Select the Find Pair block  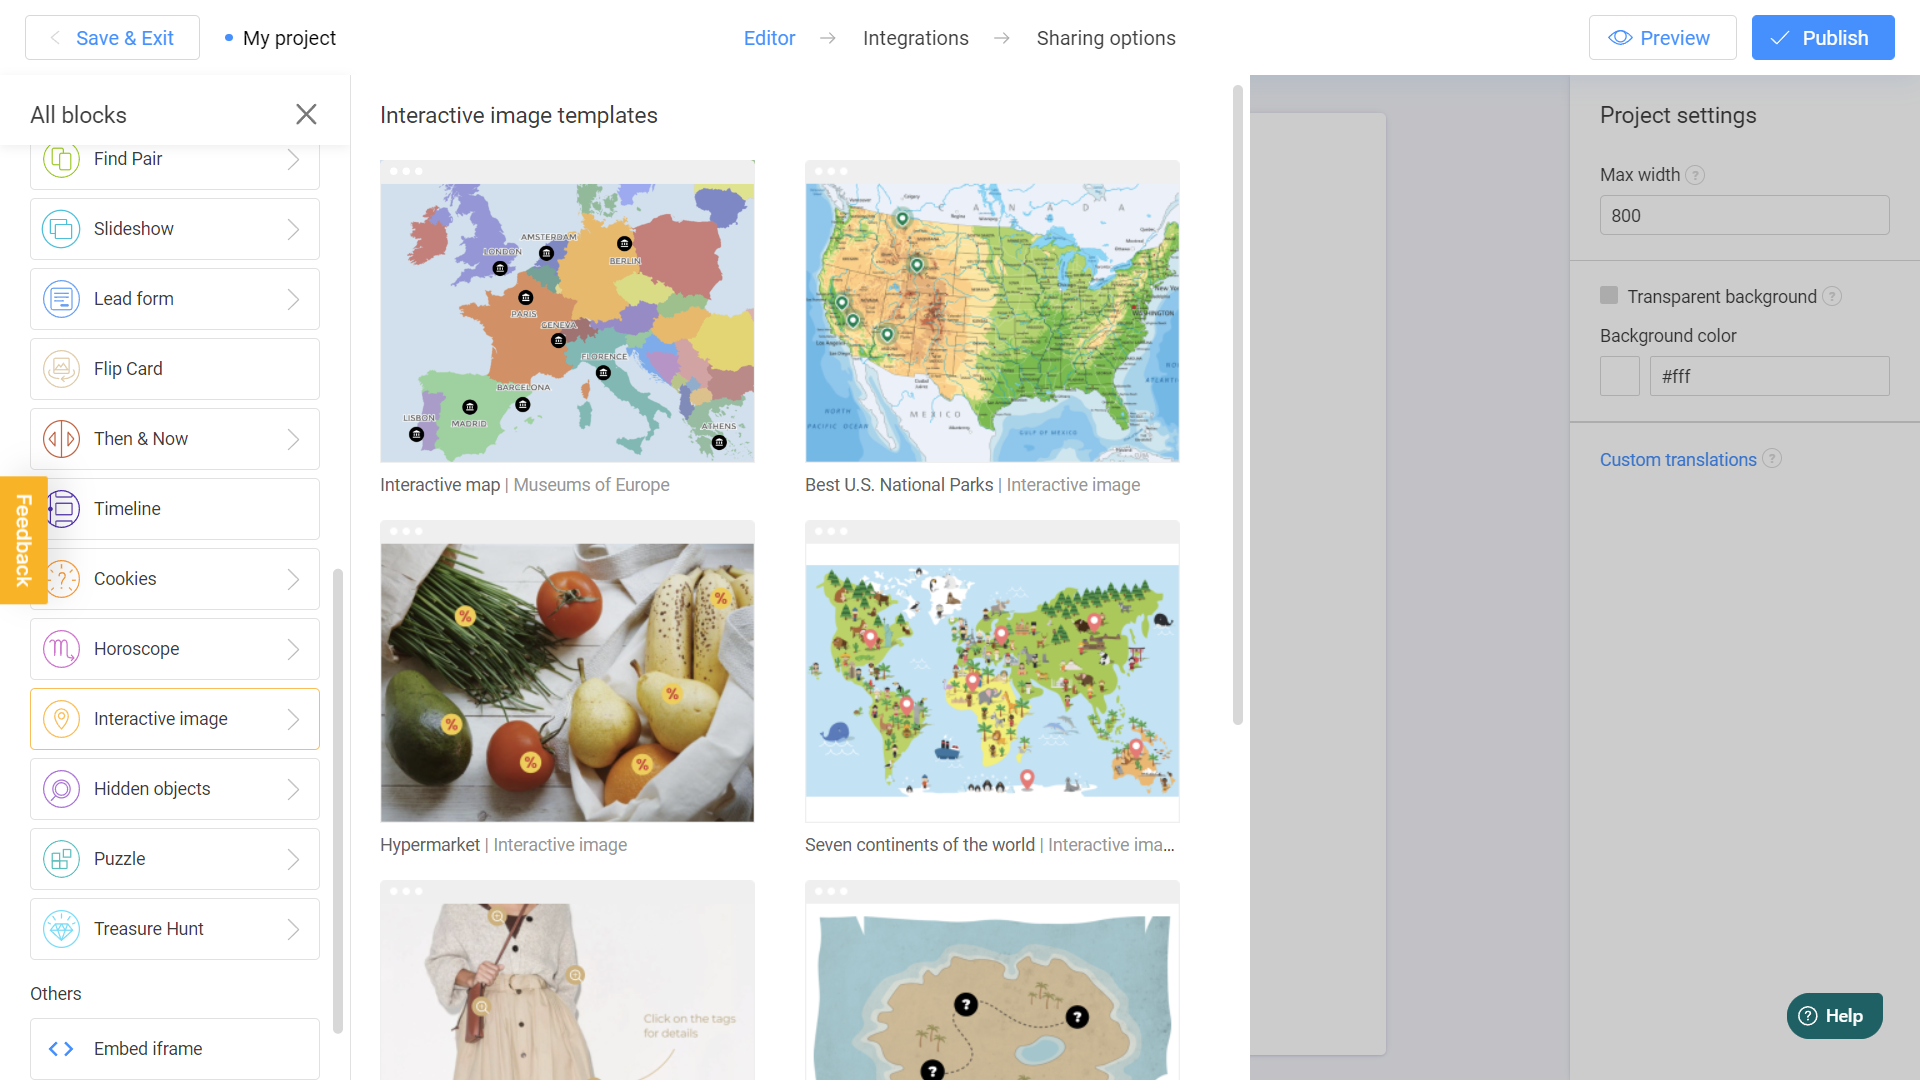pos(174,158)
